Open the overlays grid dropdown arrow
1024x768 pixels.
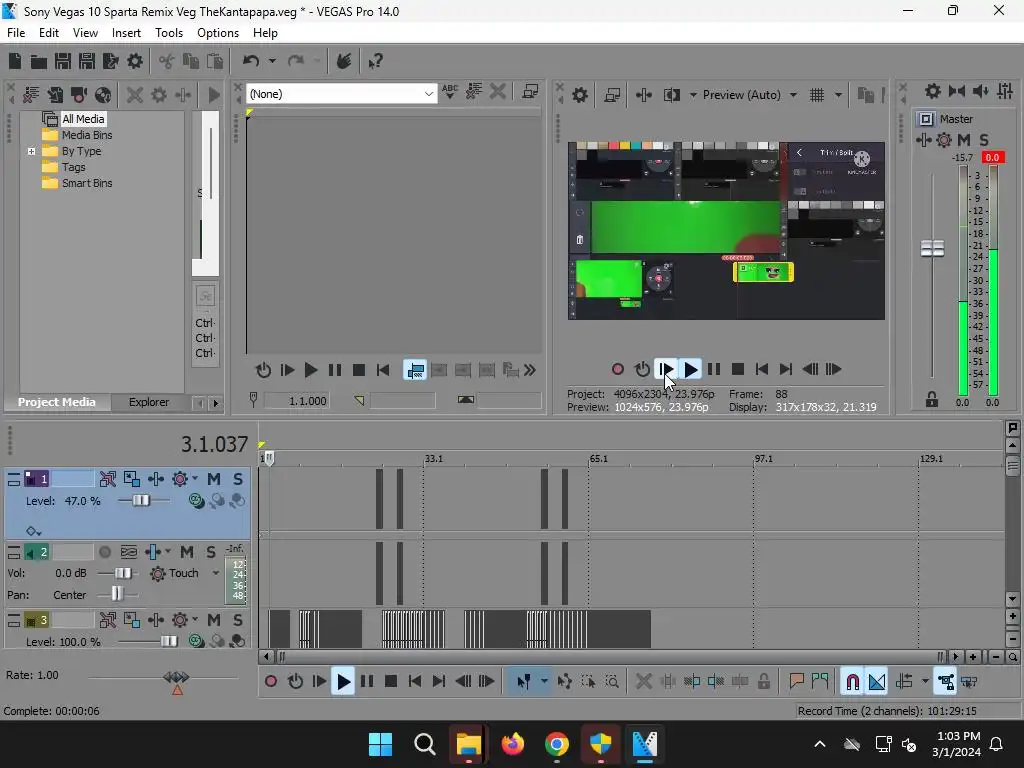point(838,95)
